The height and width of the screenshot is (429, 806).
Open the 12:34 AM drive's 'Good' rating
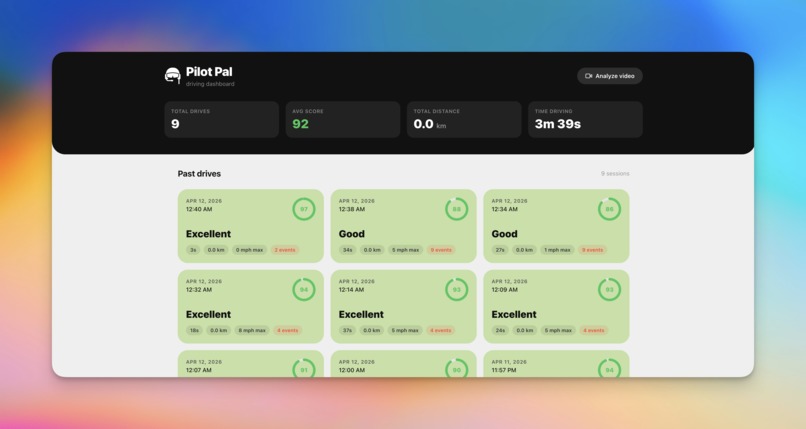(x=504, y=234)
